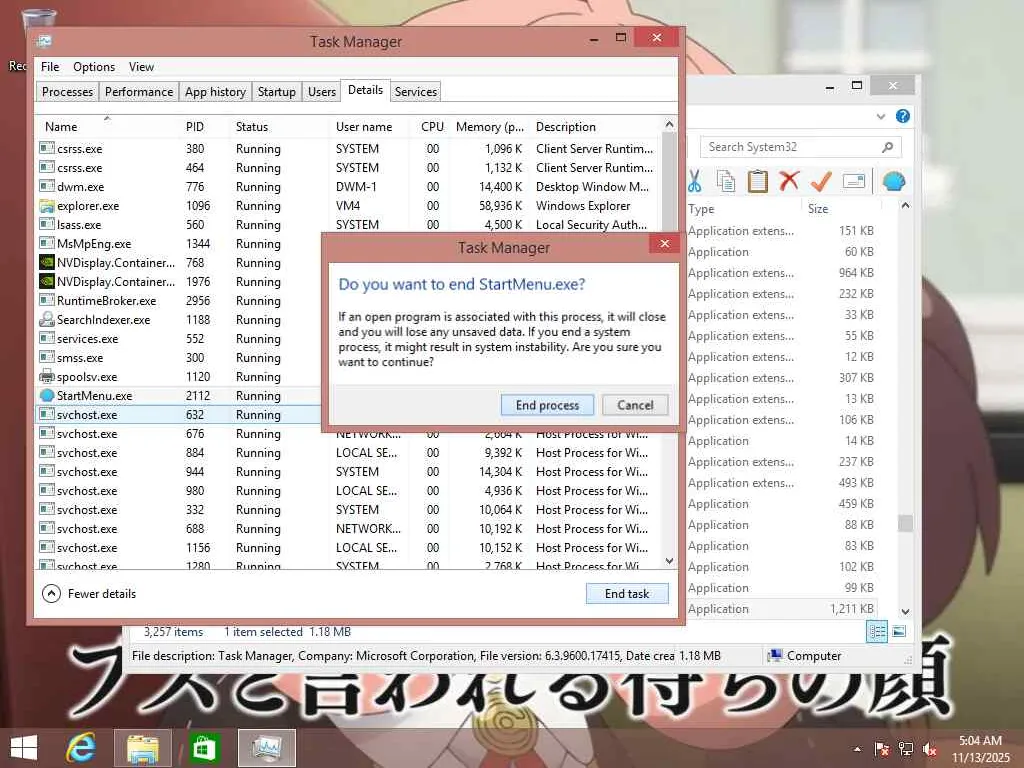Switch to the Services tab
The image size is (1024, 768).
coord(415,91)
